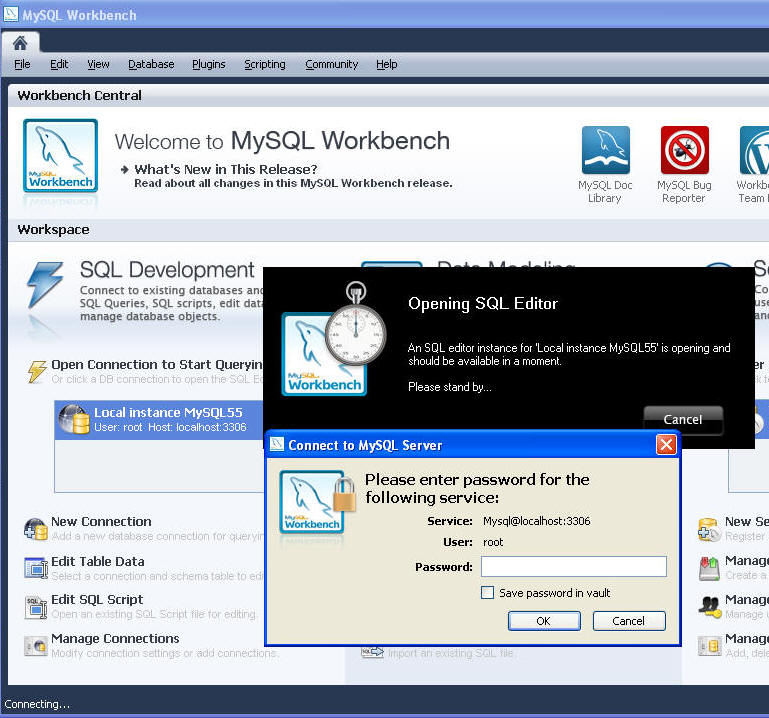This screenshot has width=769, height=718.
Task: Click the padlock Workbench icon in password dialog
Action: pyautogui.click(x=317, y=501)
